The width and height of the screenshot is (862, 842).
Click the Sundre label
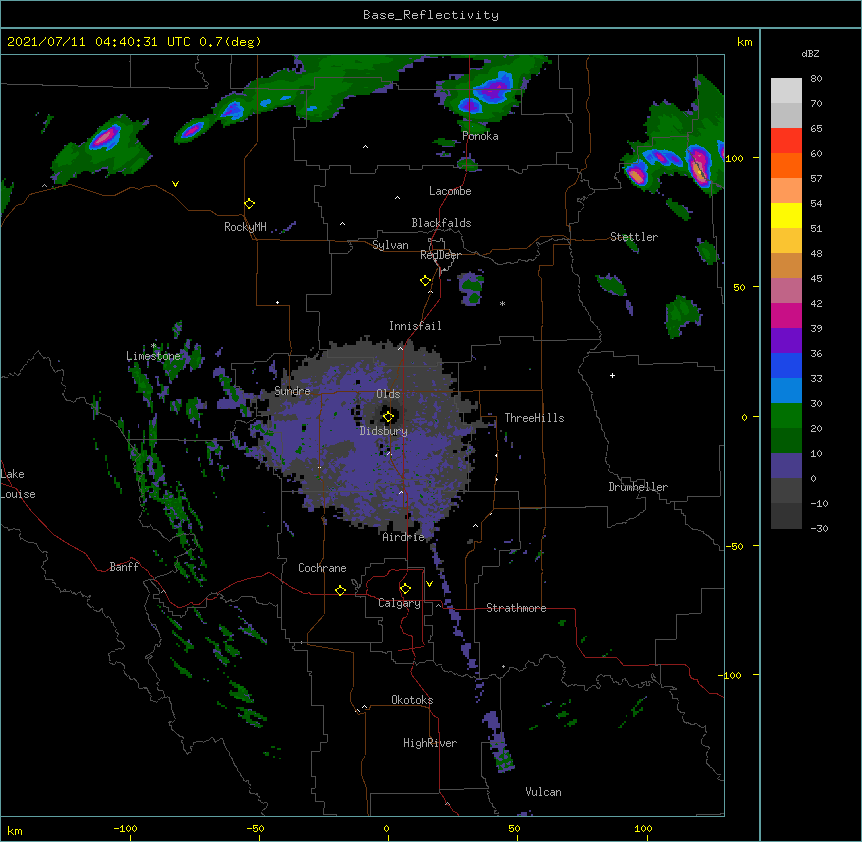[x=292, y=391]
